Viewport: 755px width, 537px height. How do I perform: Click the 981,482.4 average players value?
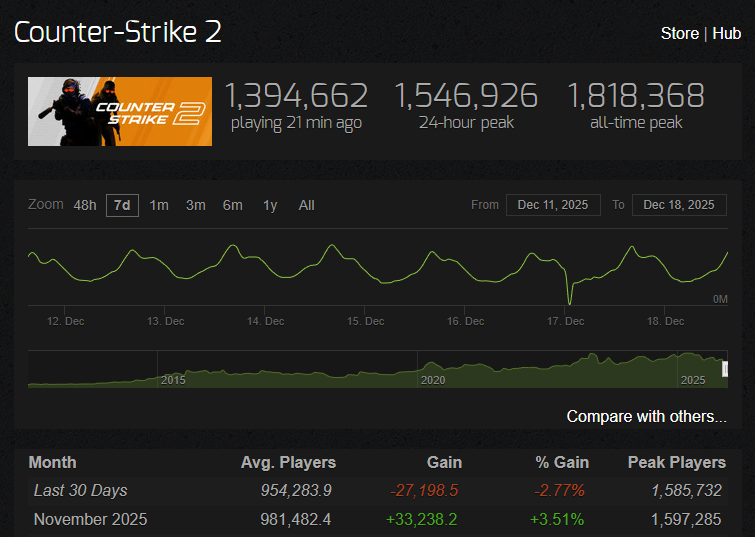coord(296,520)
